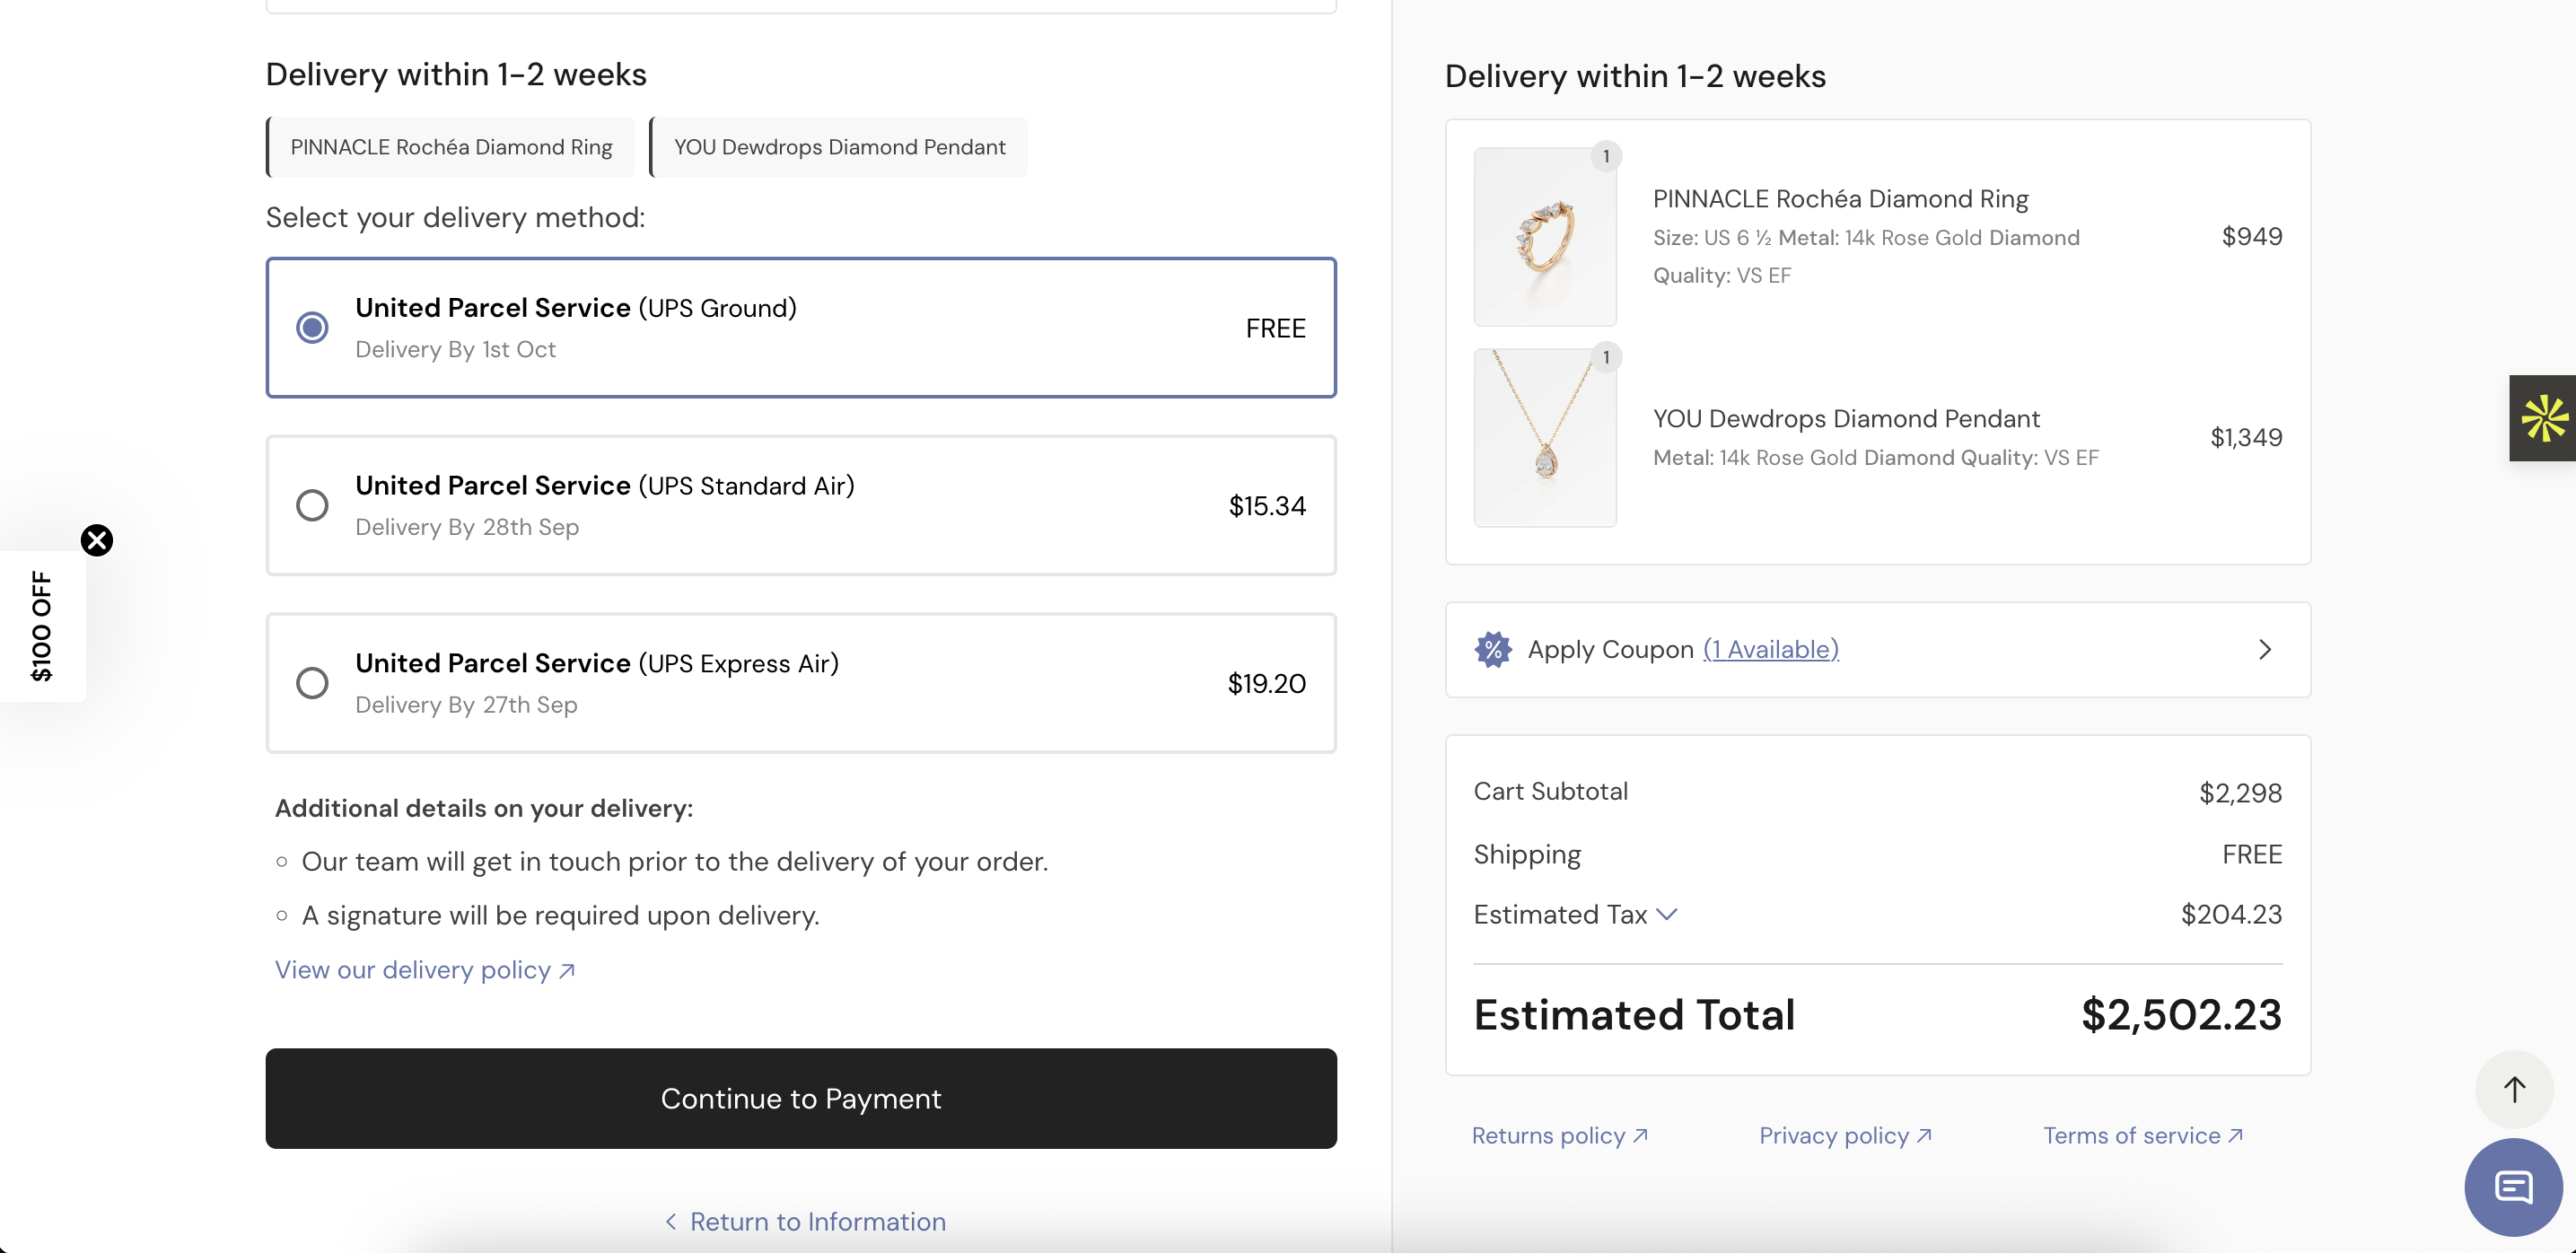
Task: Expand the Apply Coupon chevron
Action: point(2265,650)
